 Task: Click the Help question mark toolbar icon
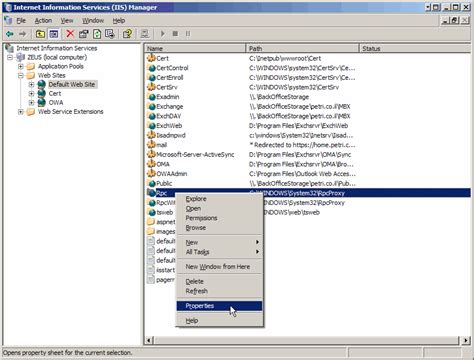point(127,34)
